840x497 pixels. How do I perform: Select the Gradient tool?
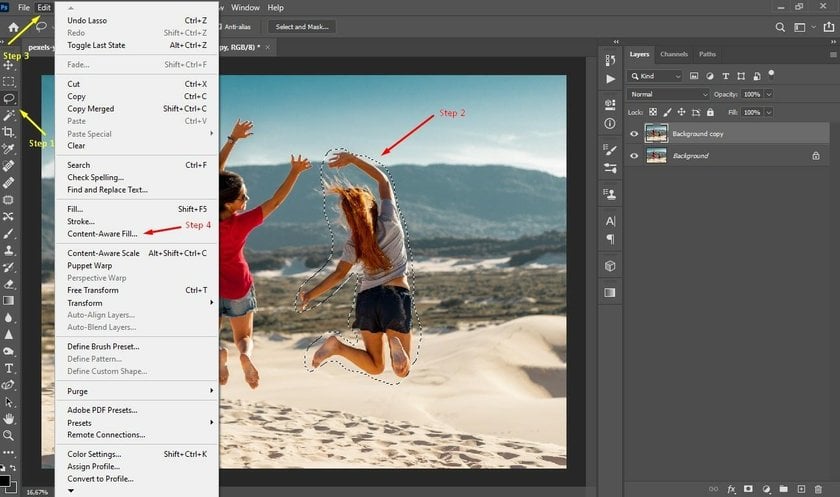9,300
